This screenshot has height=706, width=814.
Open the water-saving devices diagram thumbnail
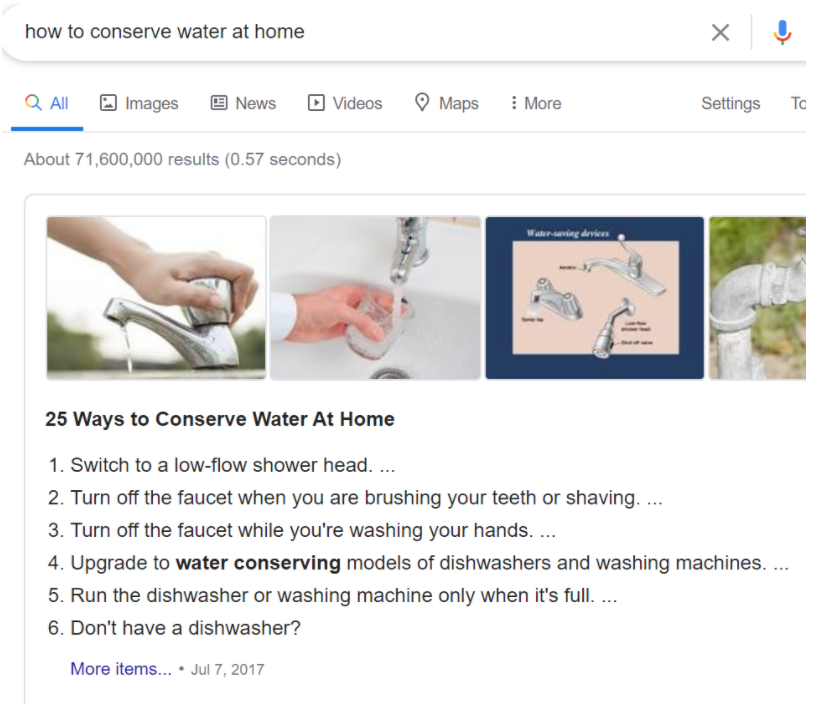(x=595, y=298)
